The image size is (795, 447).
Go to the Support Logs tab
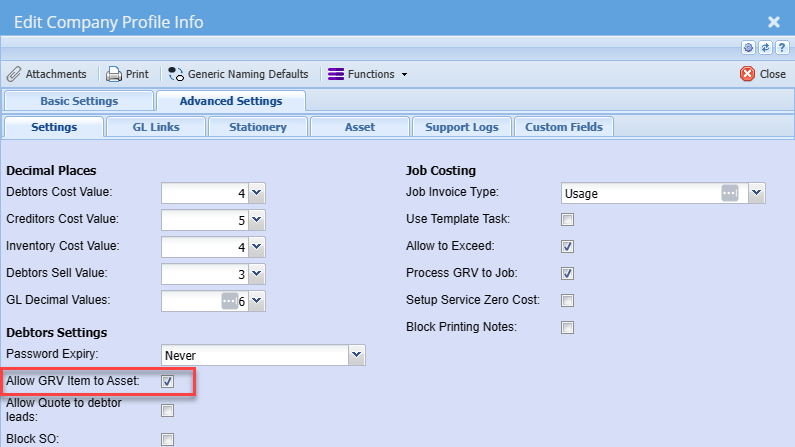(x=462, y=127)
